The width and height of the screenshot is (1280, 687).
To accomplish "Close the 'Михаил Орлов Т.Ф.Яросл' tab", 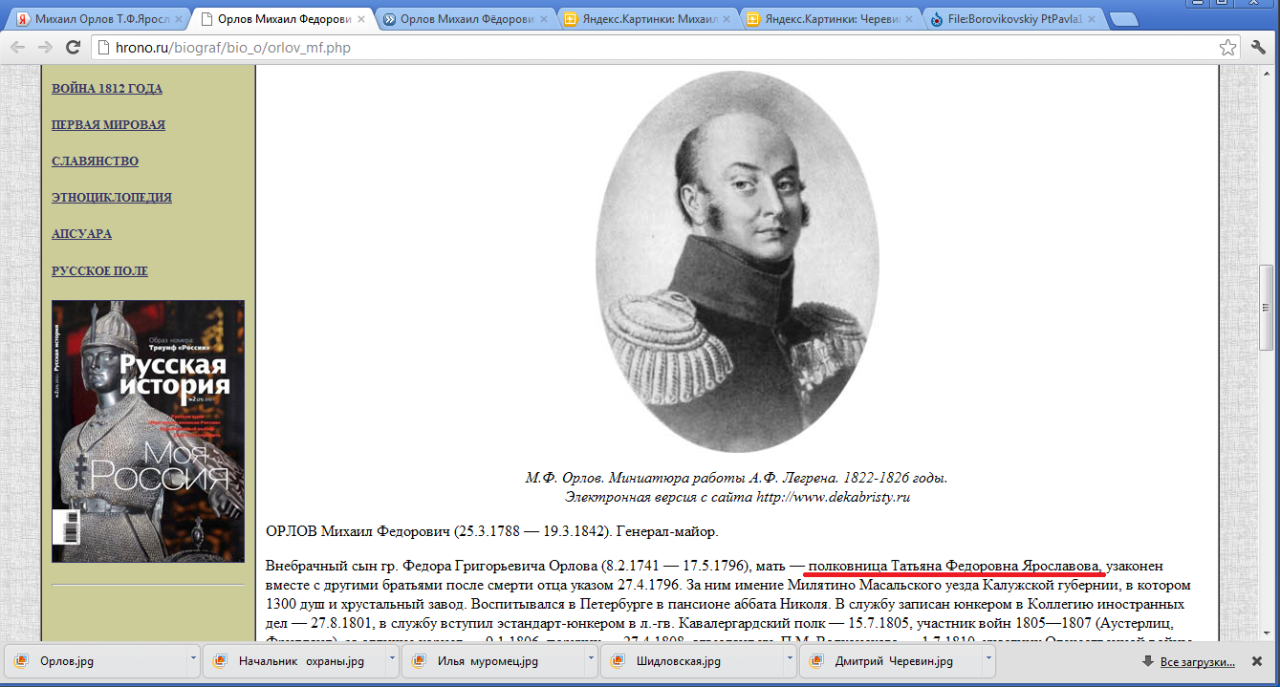I will pos(177,19).
